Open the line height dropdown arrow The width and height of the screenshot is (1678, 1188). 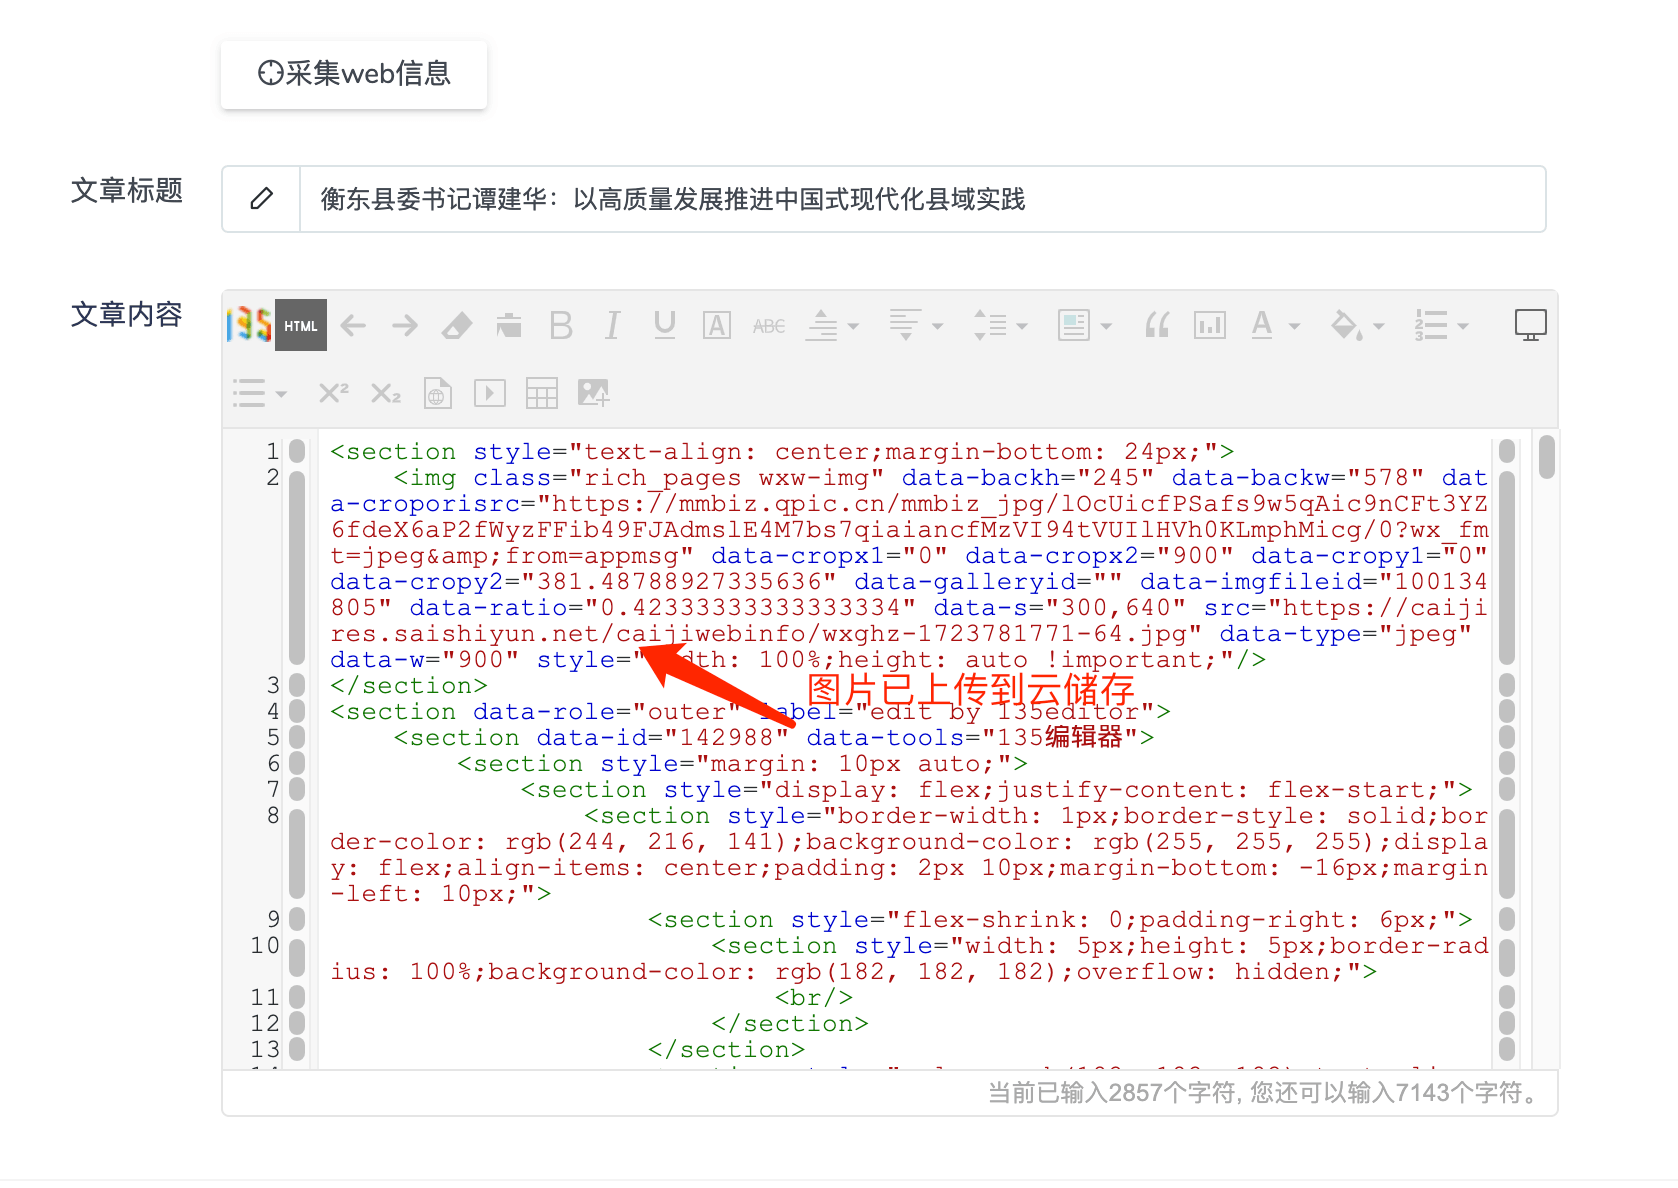pyautogui.click(x=1021, y=326)
